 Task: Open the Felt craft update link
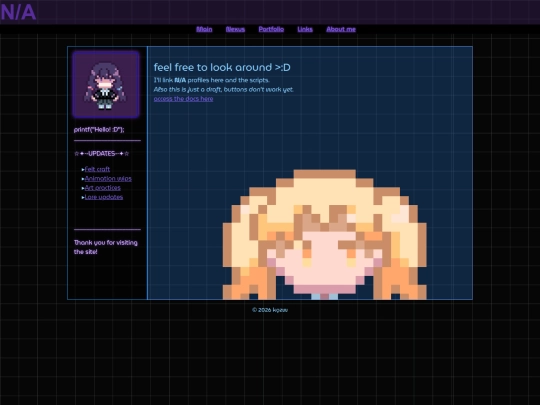(97, 169)
